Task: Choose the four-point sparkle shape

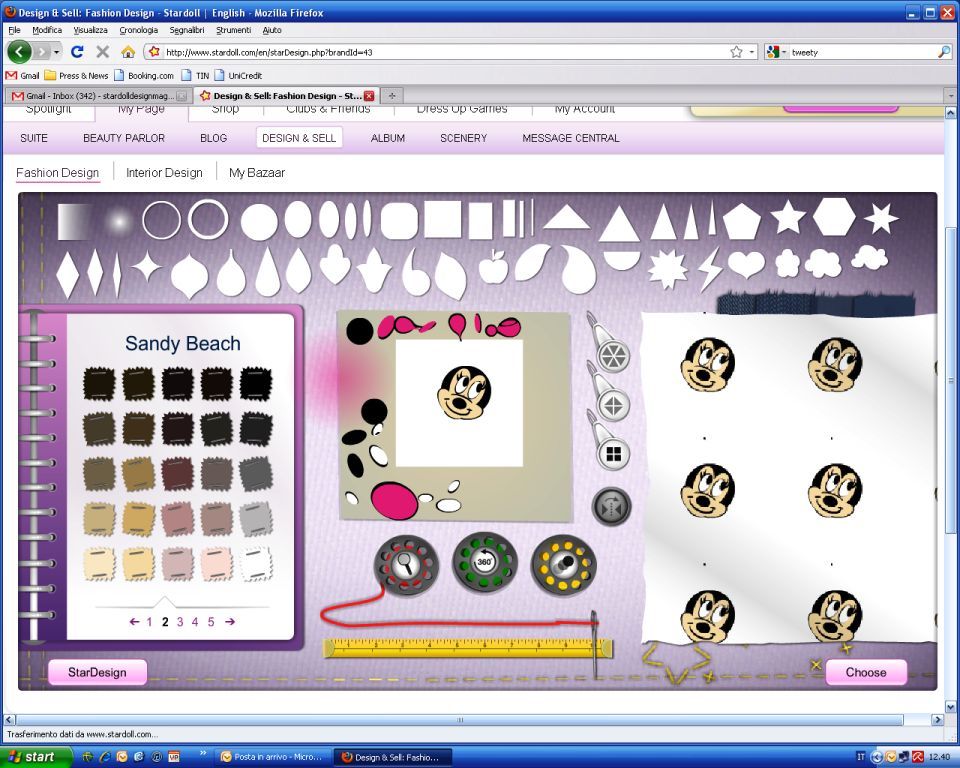Action: 147,266
